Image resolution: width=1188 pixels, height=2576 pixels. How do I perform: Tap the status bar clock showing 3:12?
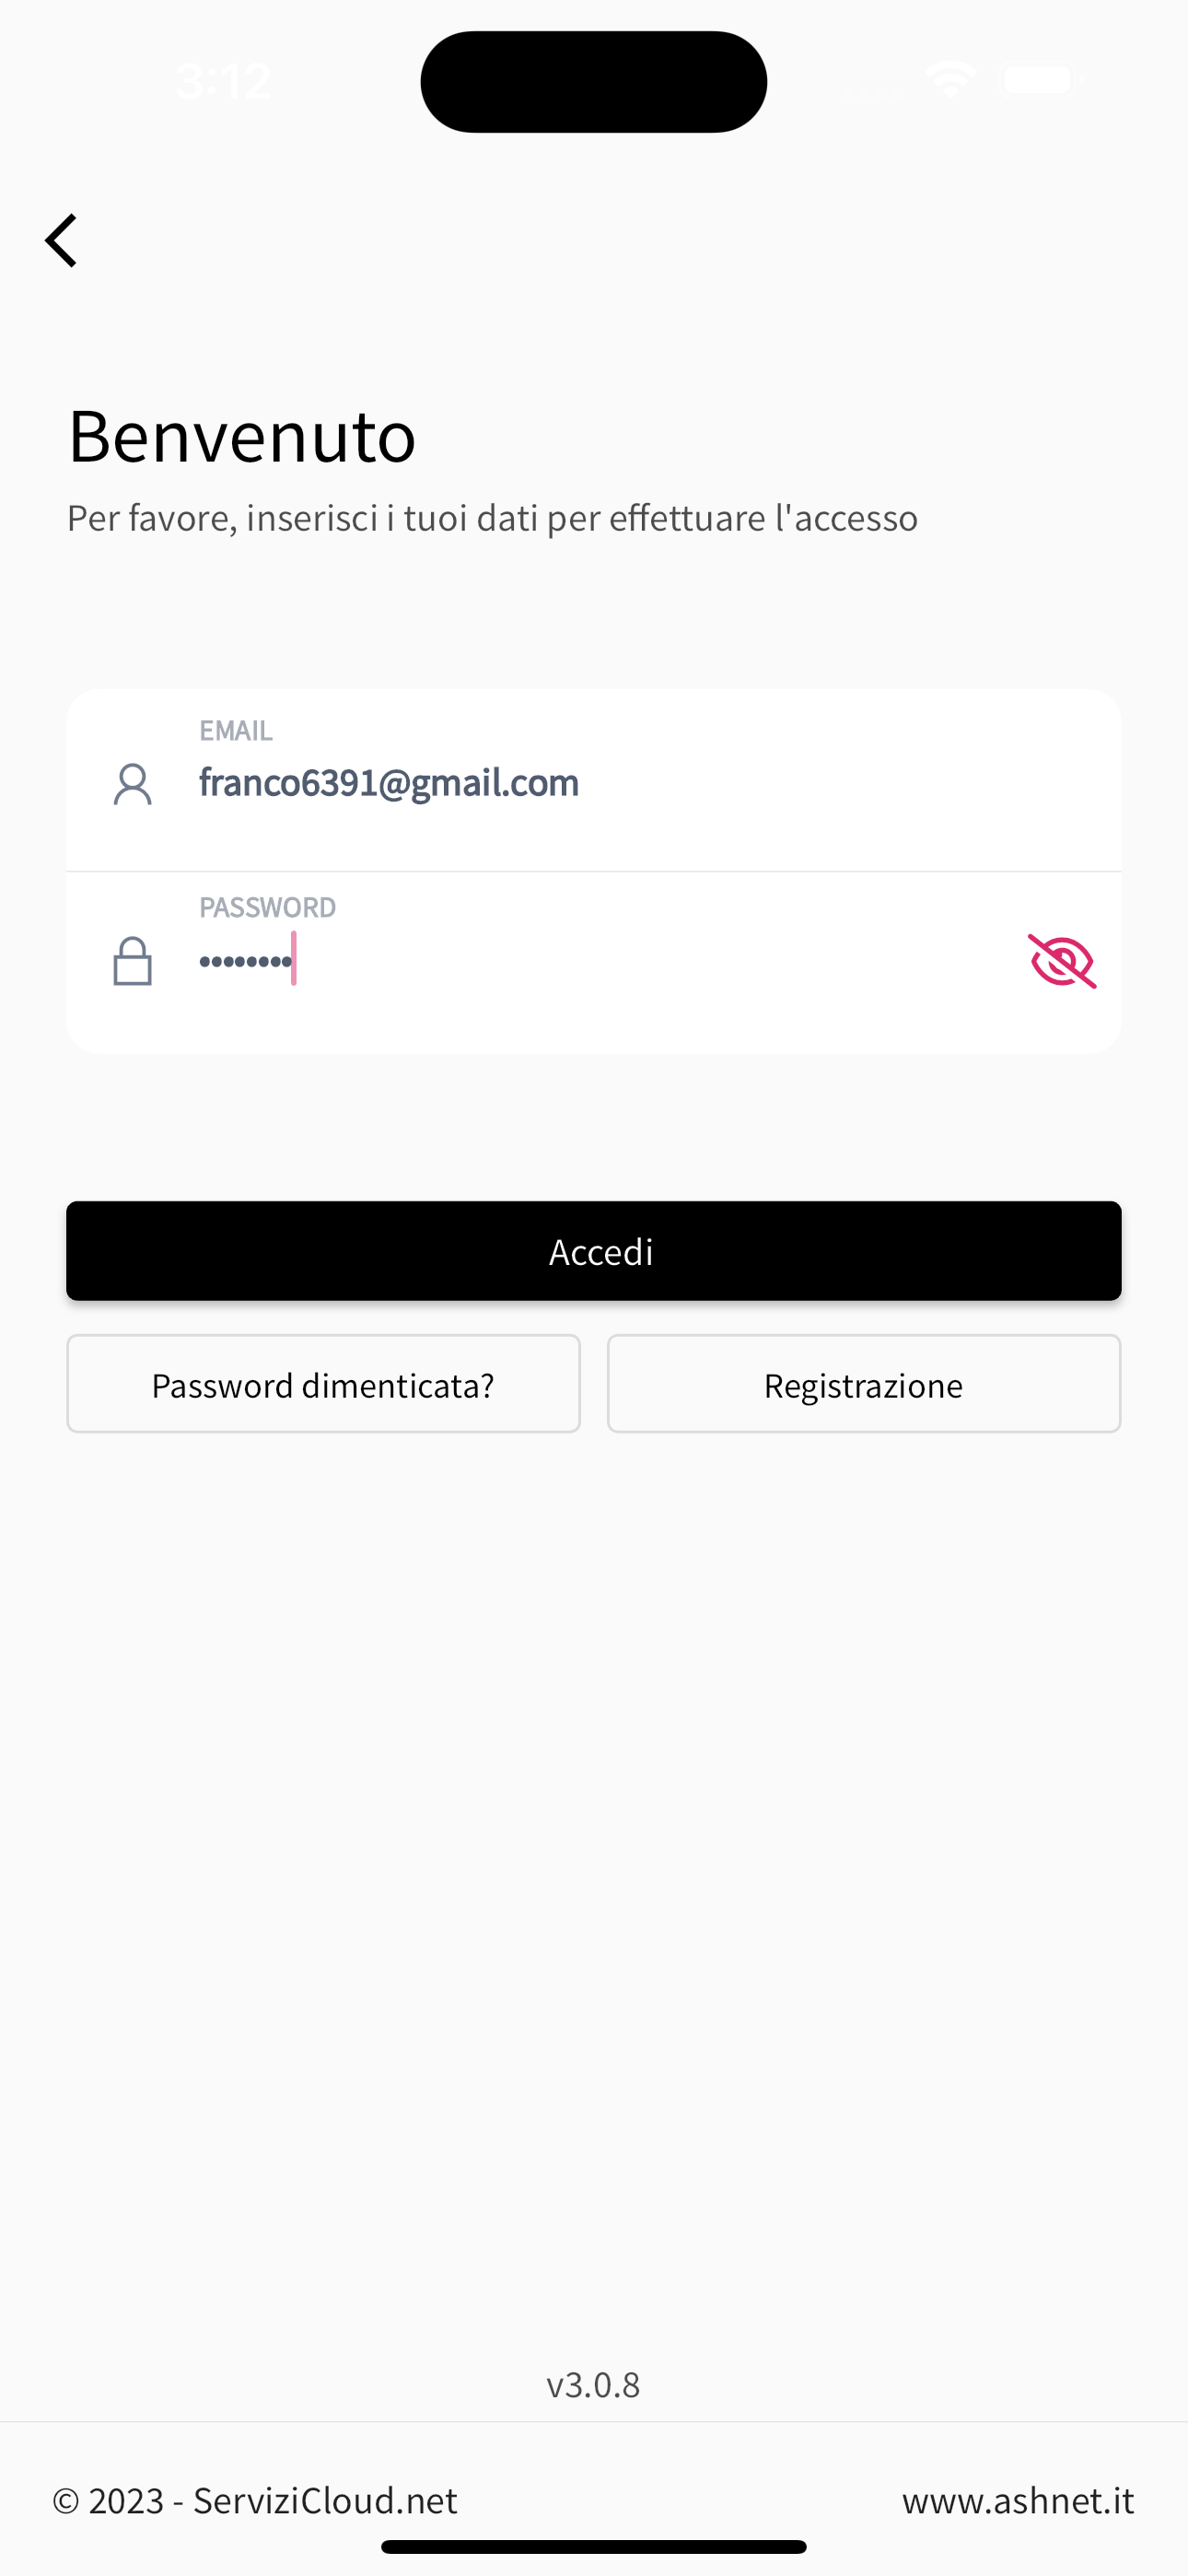tap(223, 80)
